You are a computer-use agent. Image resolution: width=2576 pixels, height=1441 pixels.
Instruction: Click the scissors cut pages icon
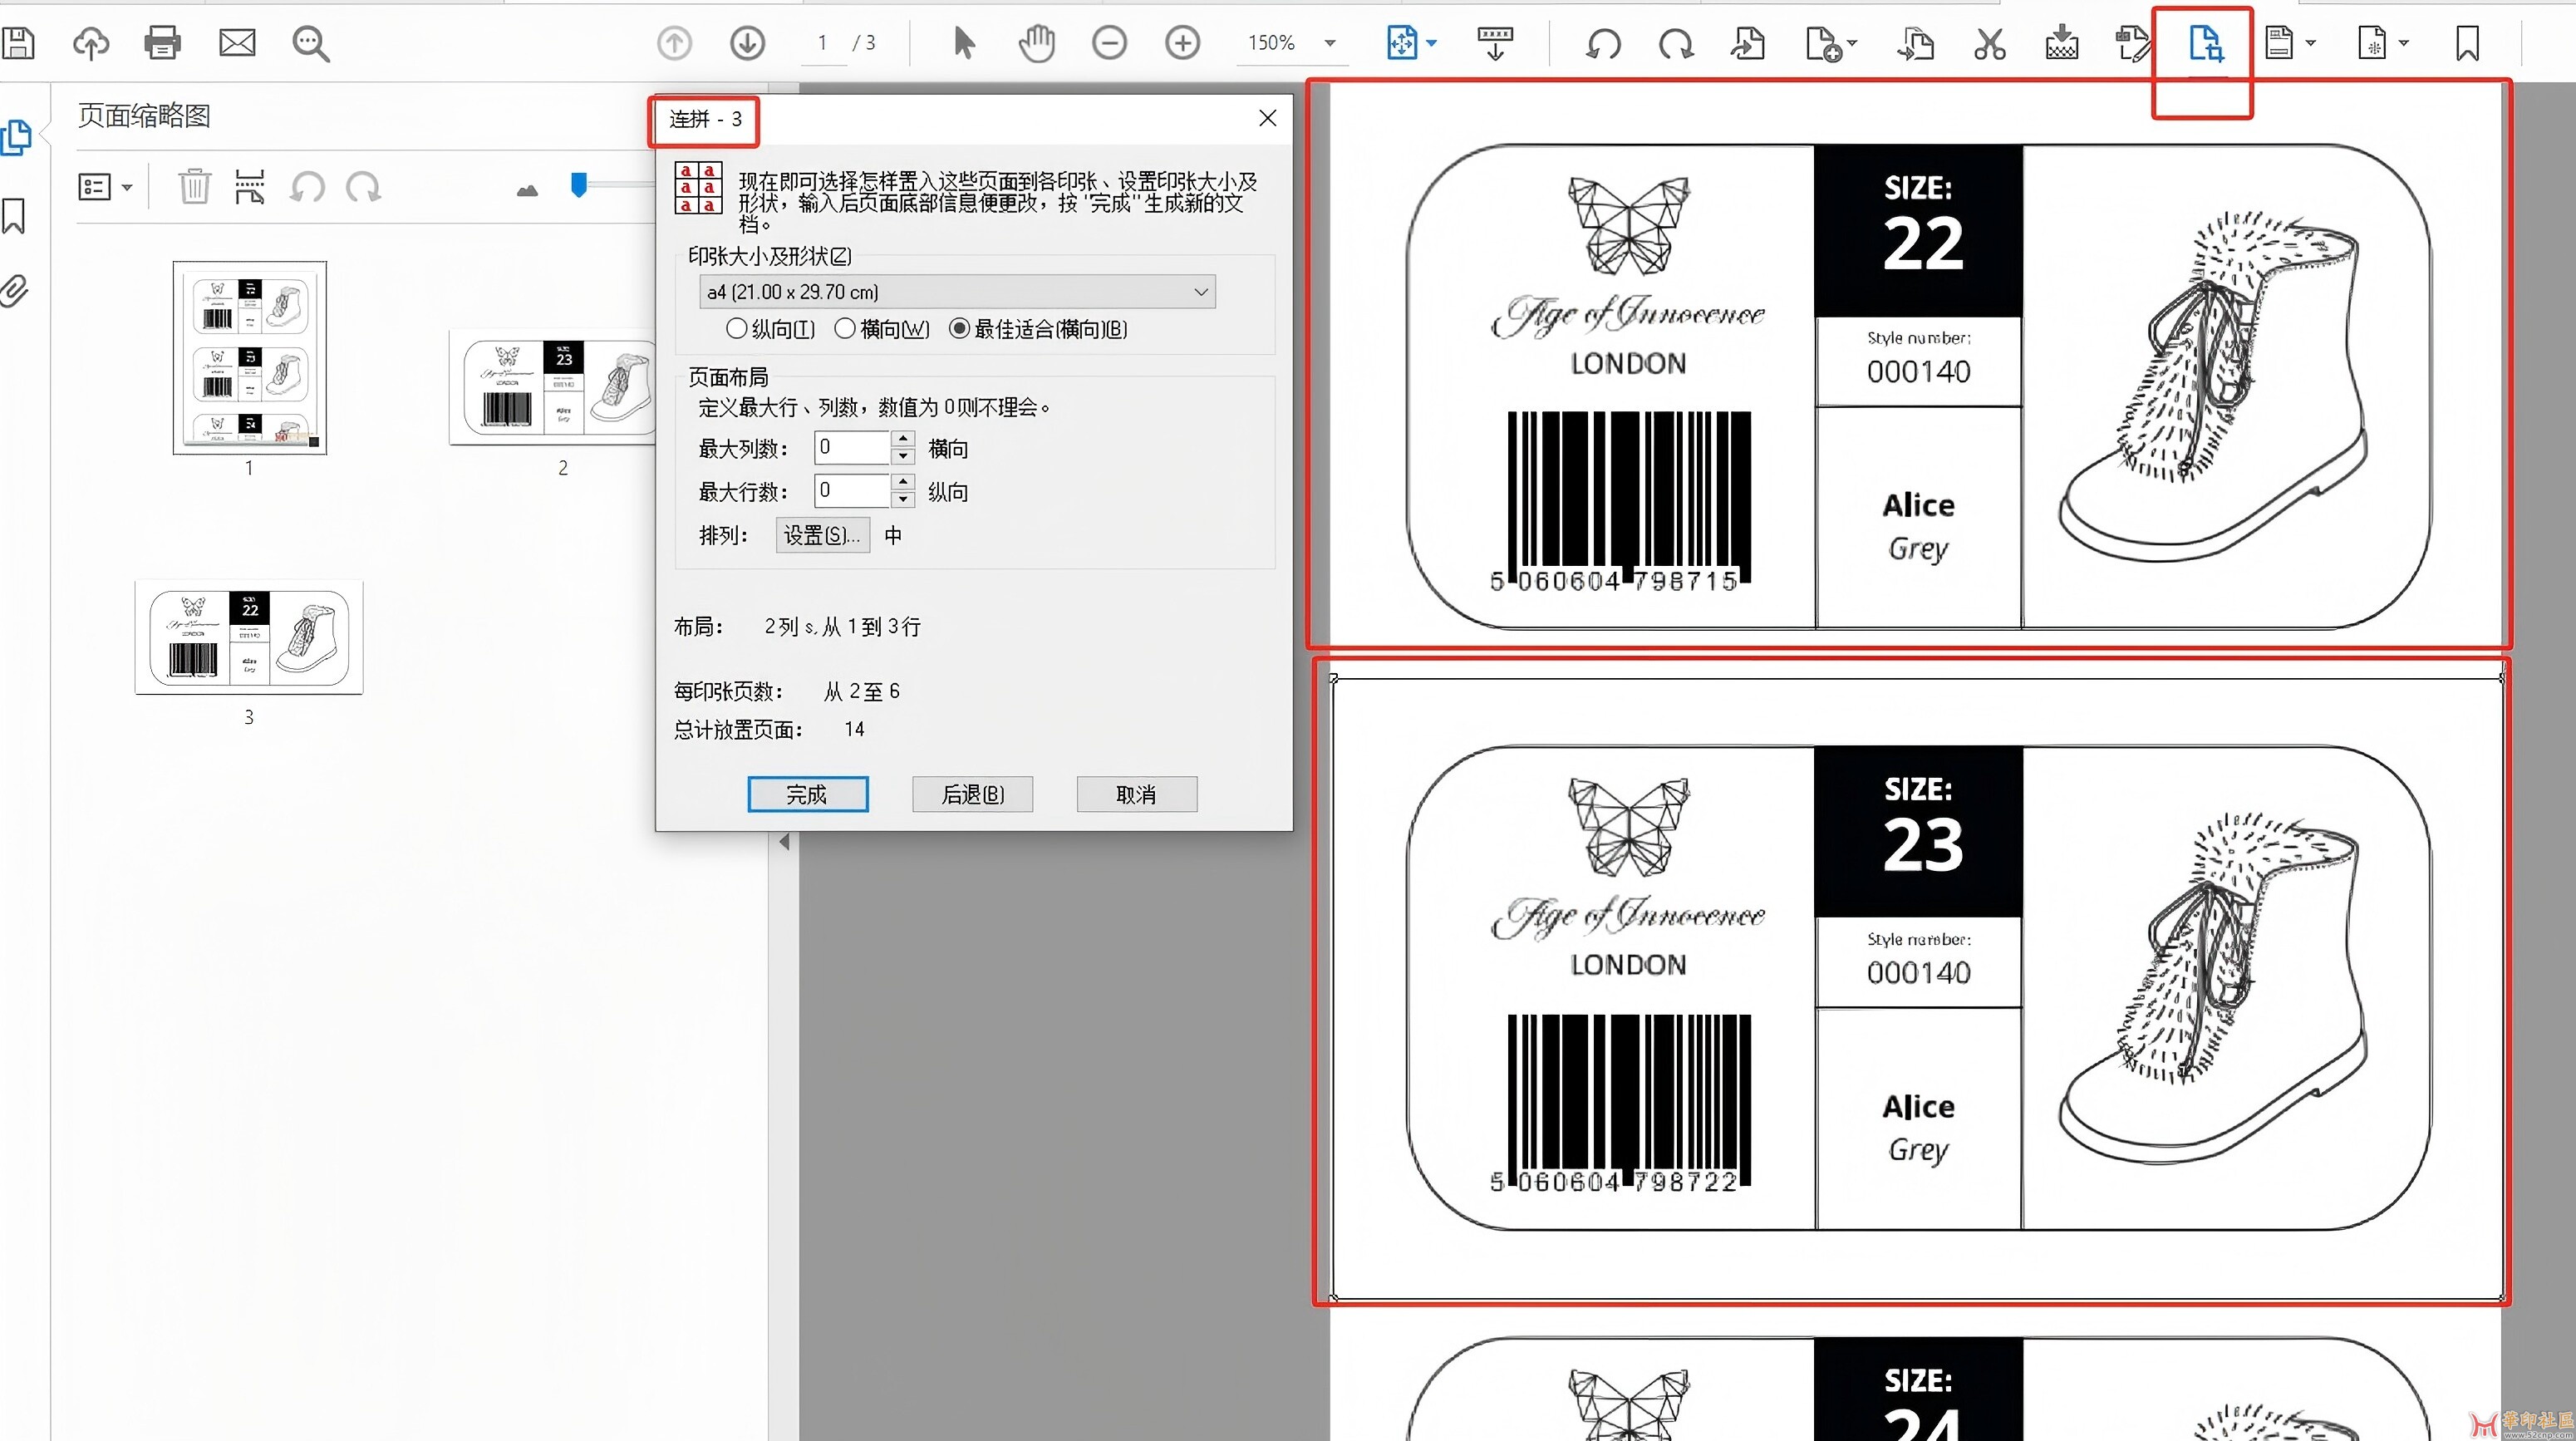pyautogui.click(x=1989, y=44)
